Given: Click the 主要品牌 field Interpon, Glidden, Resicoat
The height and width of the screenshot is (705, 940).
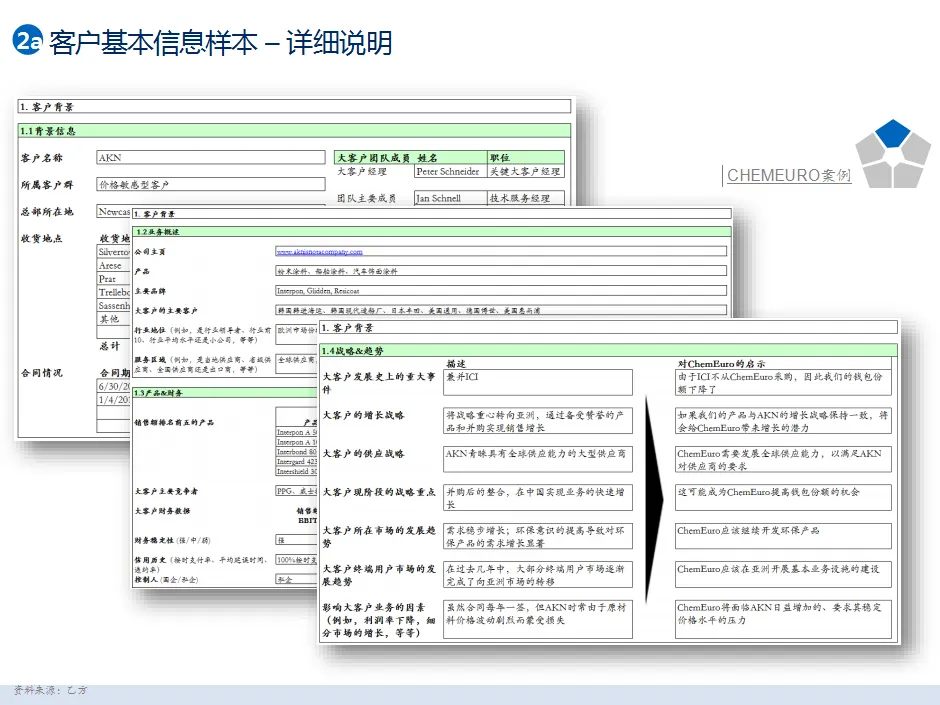Looking at the screenshot, I should point(501,291).
